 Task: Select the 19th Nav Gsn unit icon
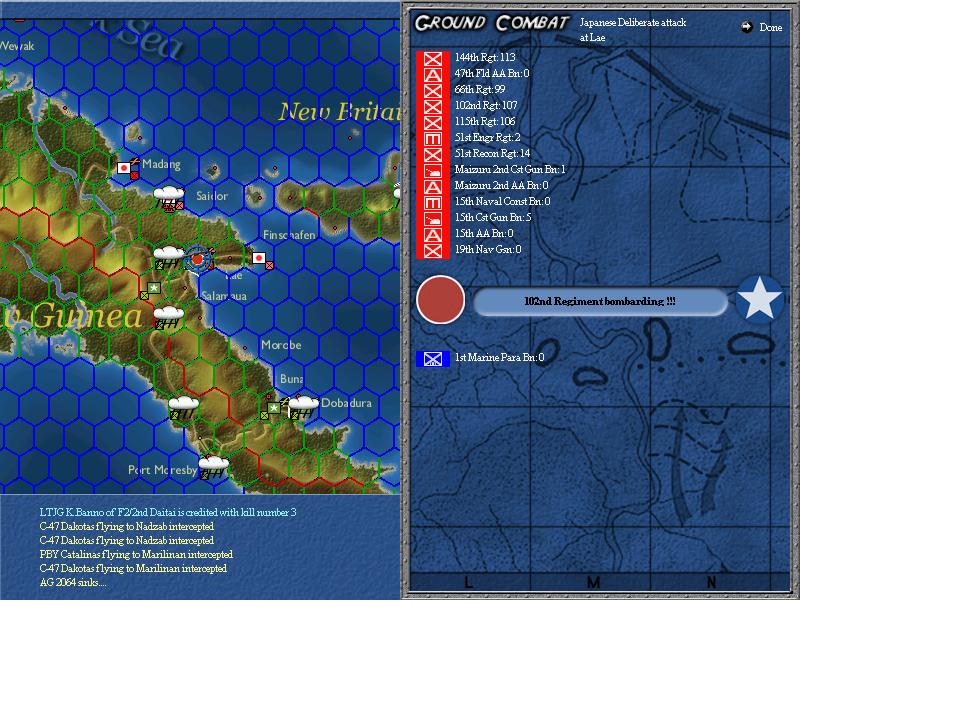coord(433,250)
